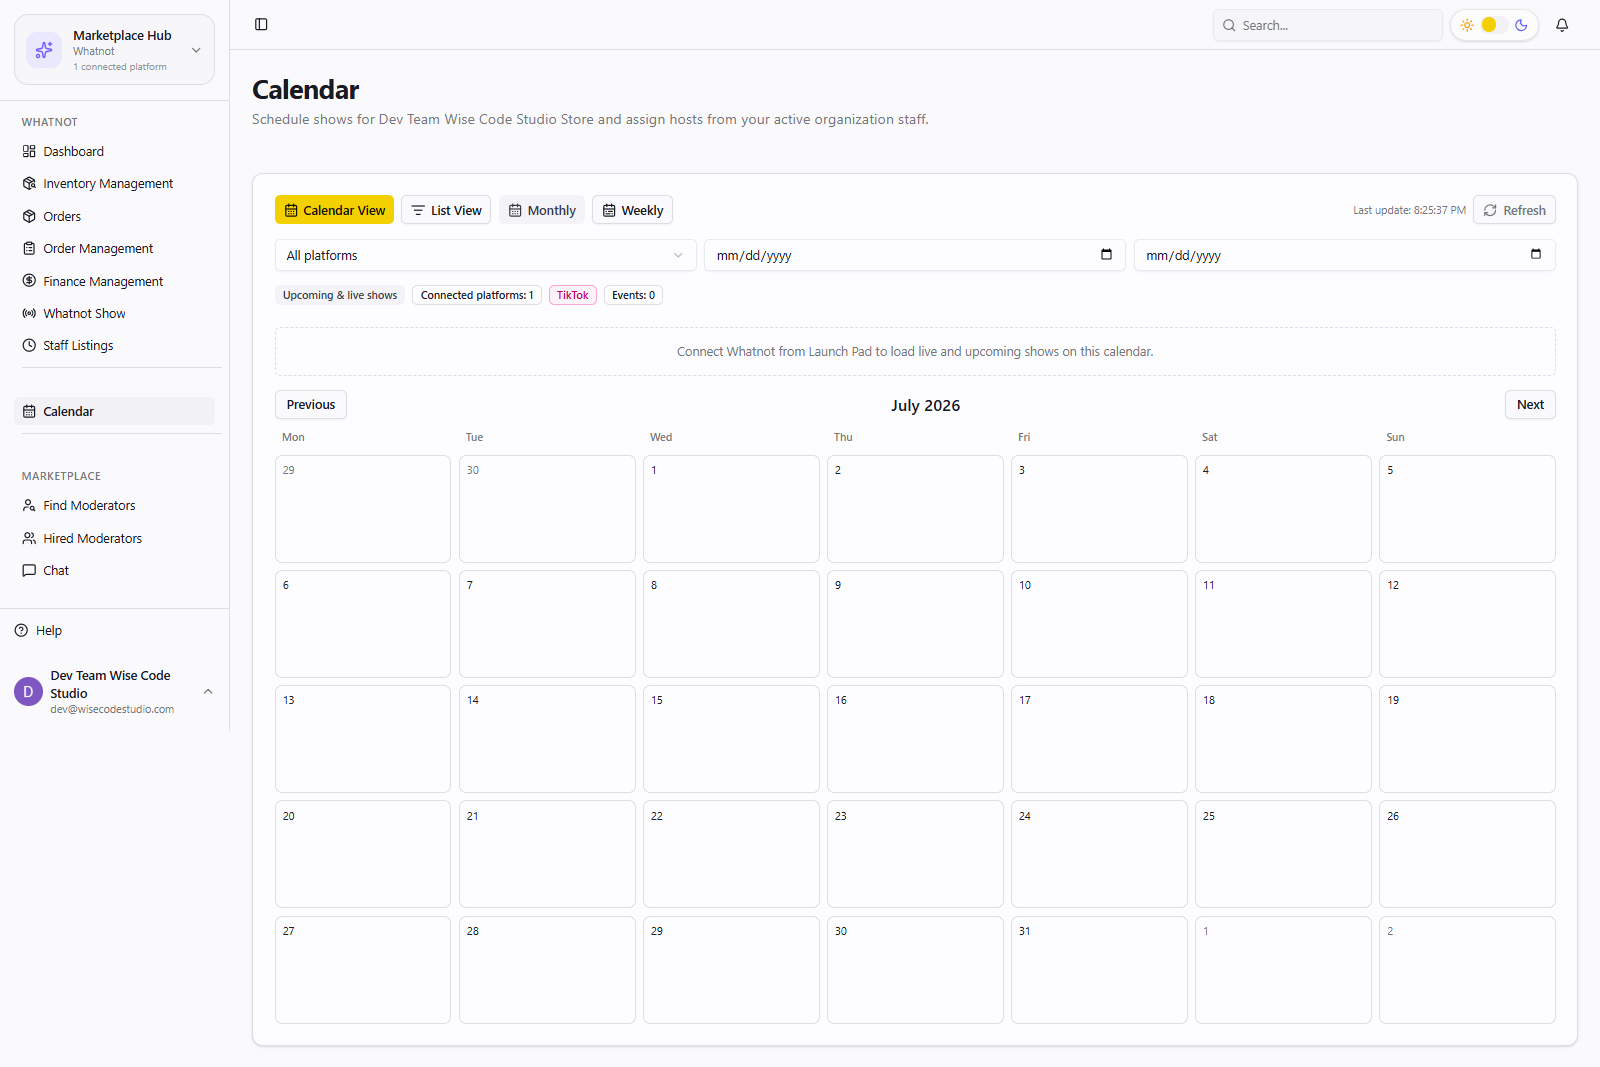
Task: Toggle the light/dark theme switch
Action: (1494, 25)
